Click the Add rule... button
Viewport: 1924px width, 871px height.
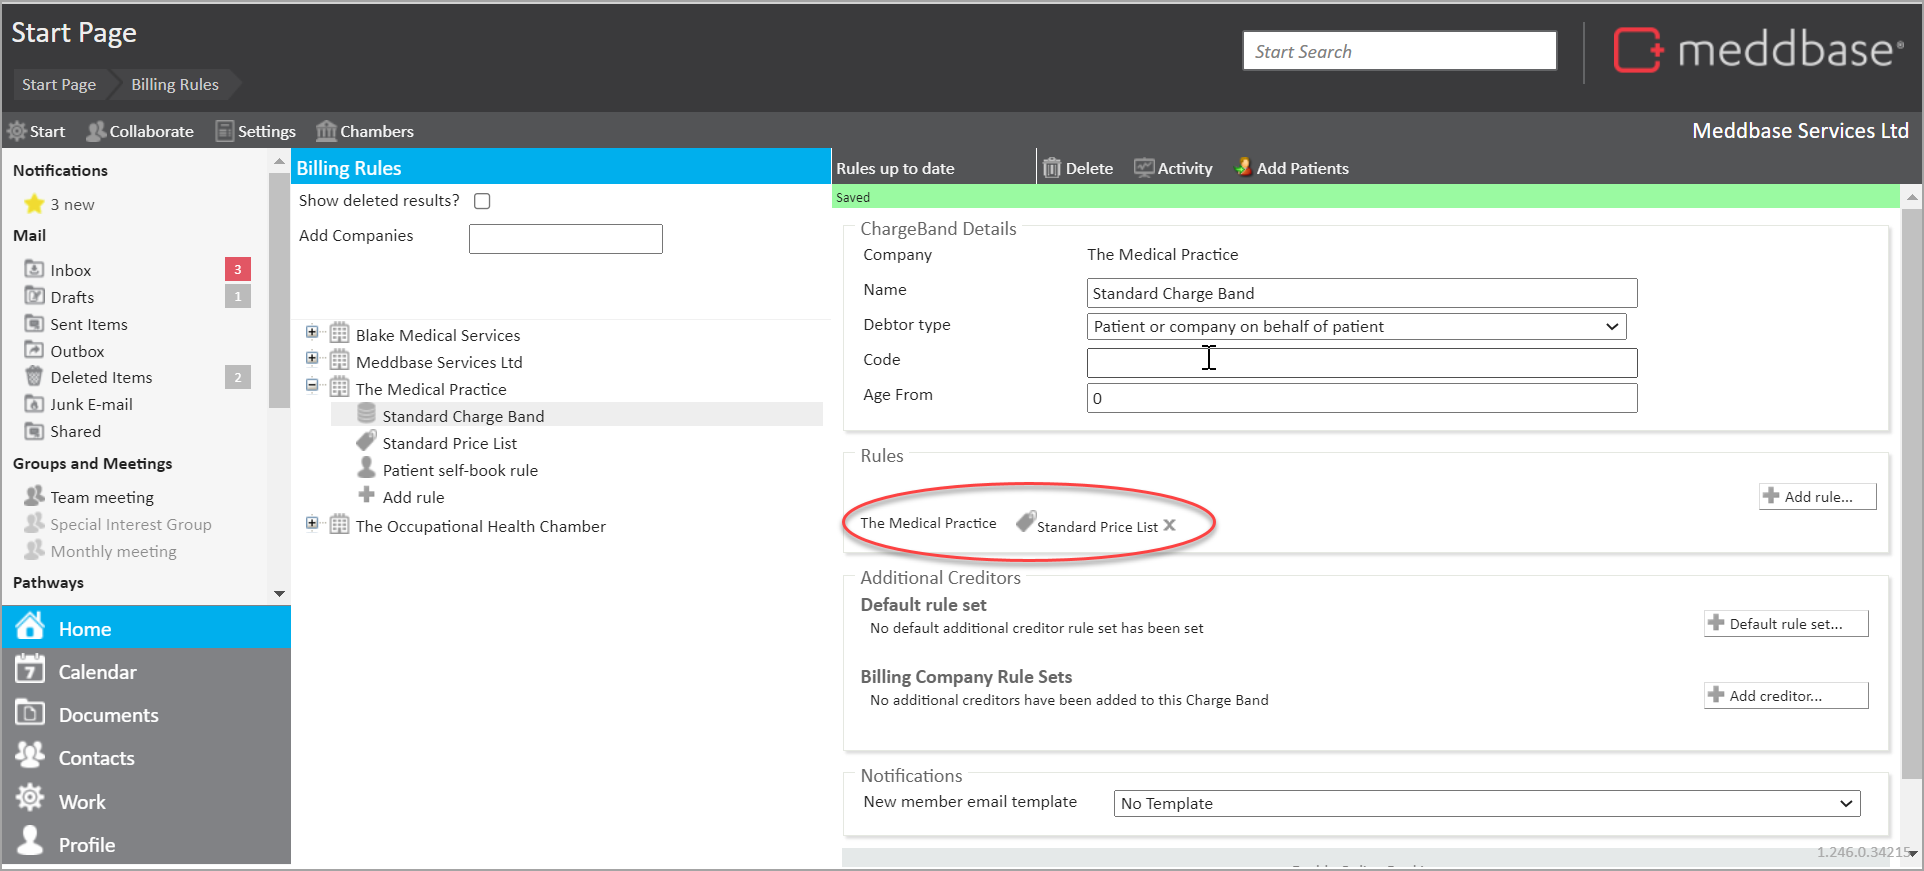(1817, 496)
